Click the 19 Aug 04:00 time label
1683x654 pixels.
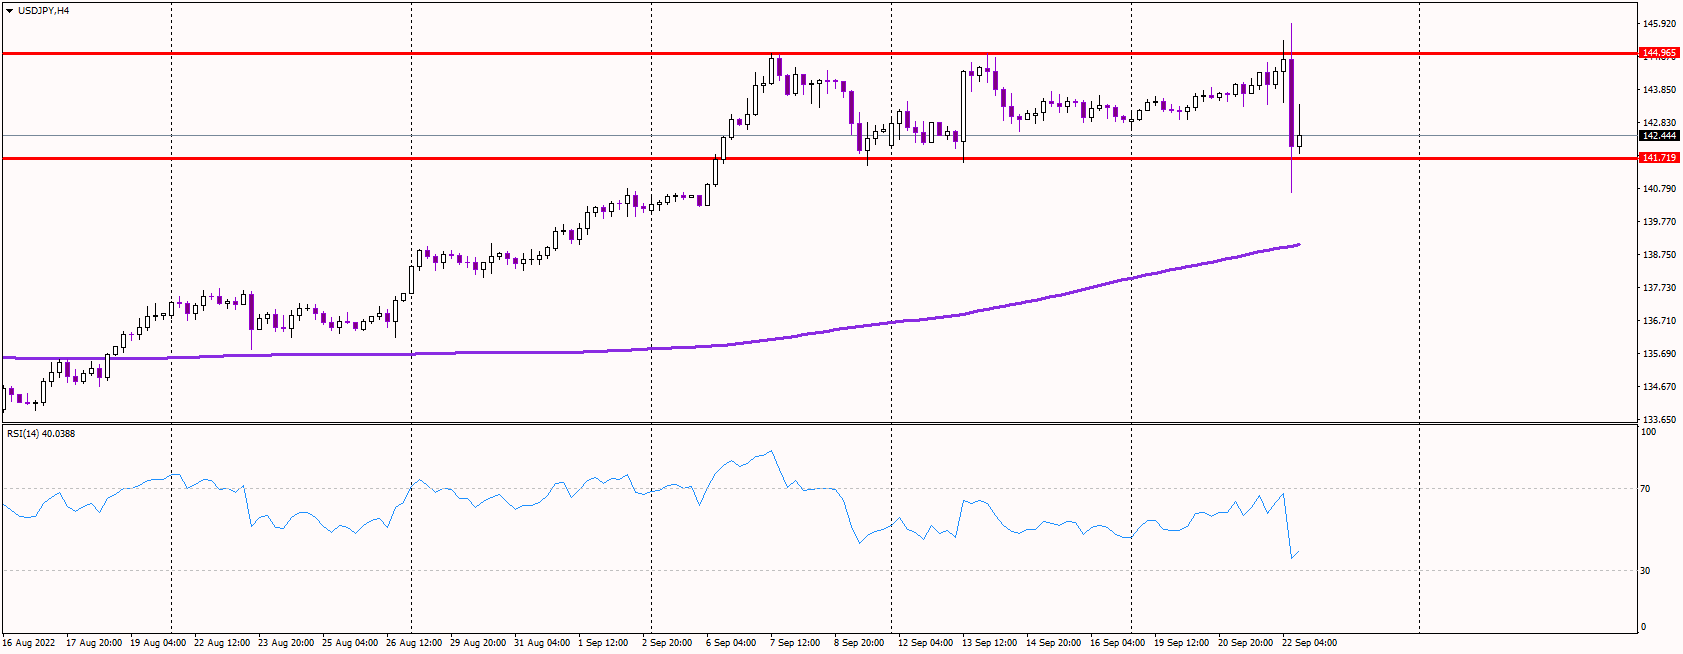click(158, 643)
